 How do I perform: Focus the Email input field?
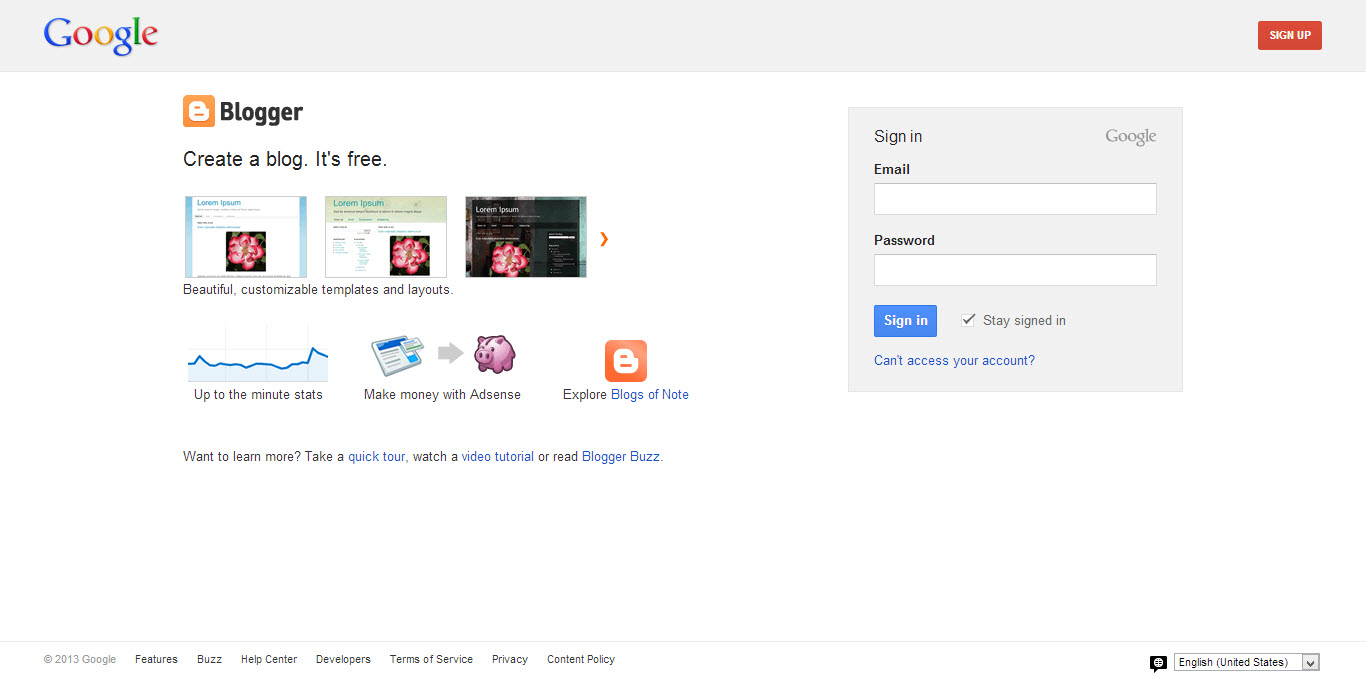coord(1015,199)
